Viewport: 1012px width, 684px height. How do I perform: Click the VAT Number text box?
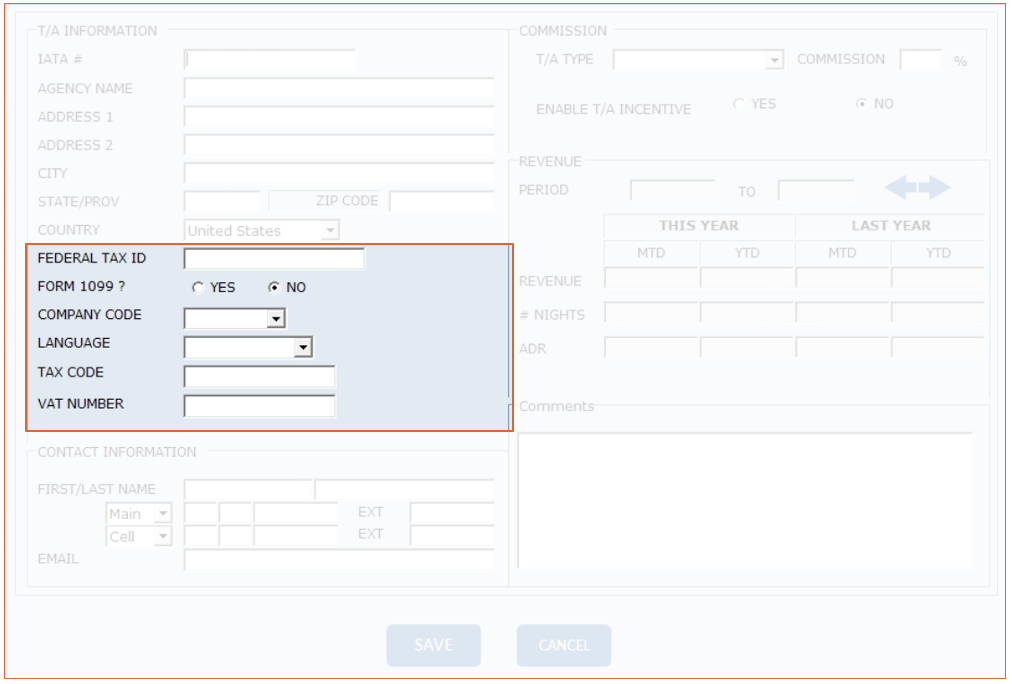259,406
